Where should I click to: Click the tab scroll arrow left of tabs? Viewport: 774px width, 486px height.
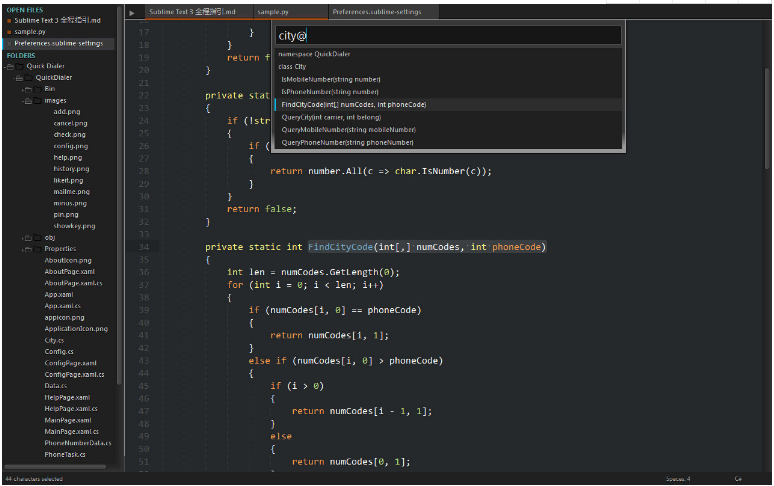coord(132,13)
